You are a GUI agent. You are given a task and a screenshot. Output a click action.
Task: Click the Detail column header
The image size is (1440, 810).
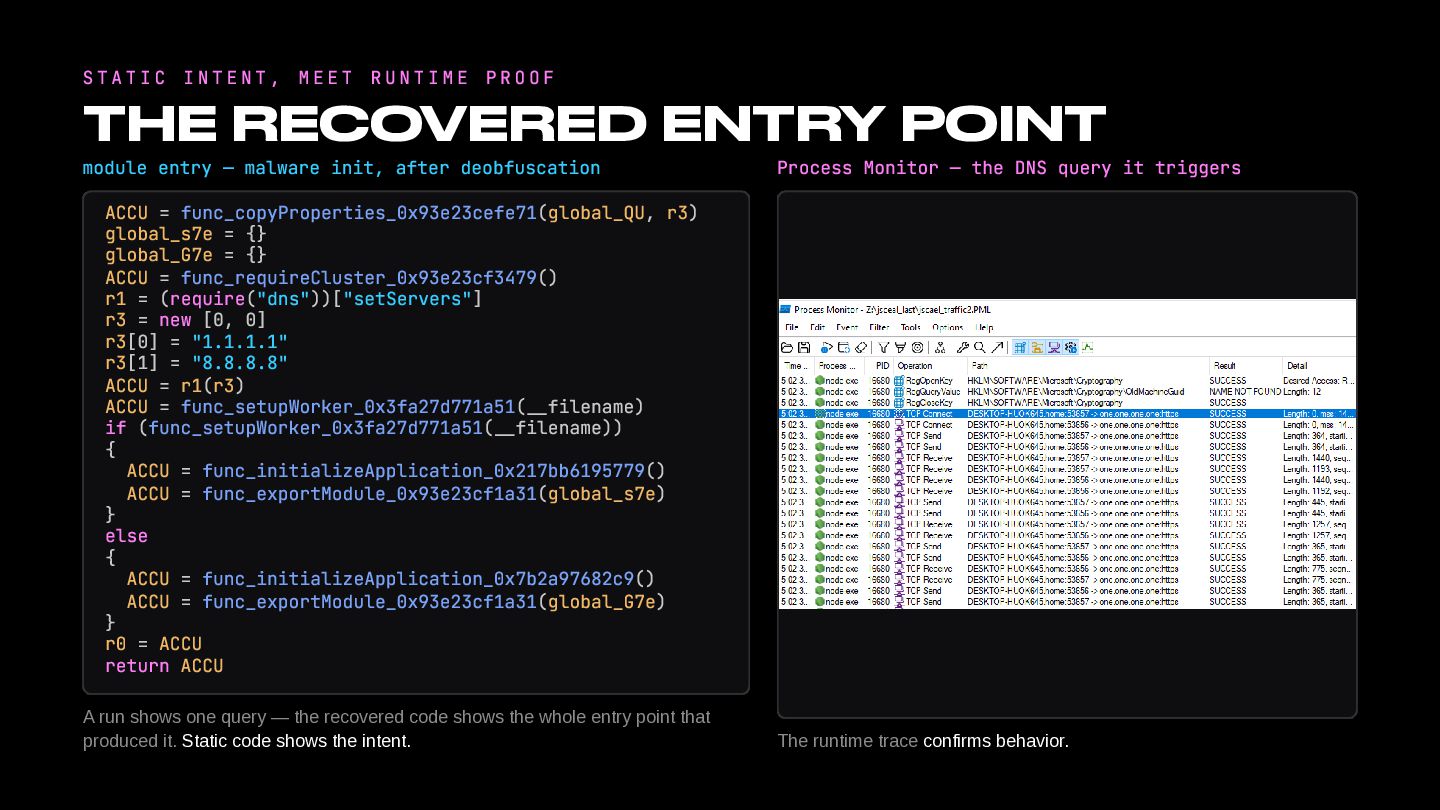(1319, 366)
